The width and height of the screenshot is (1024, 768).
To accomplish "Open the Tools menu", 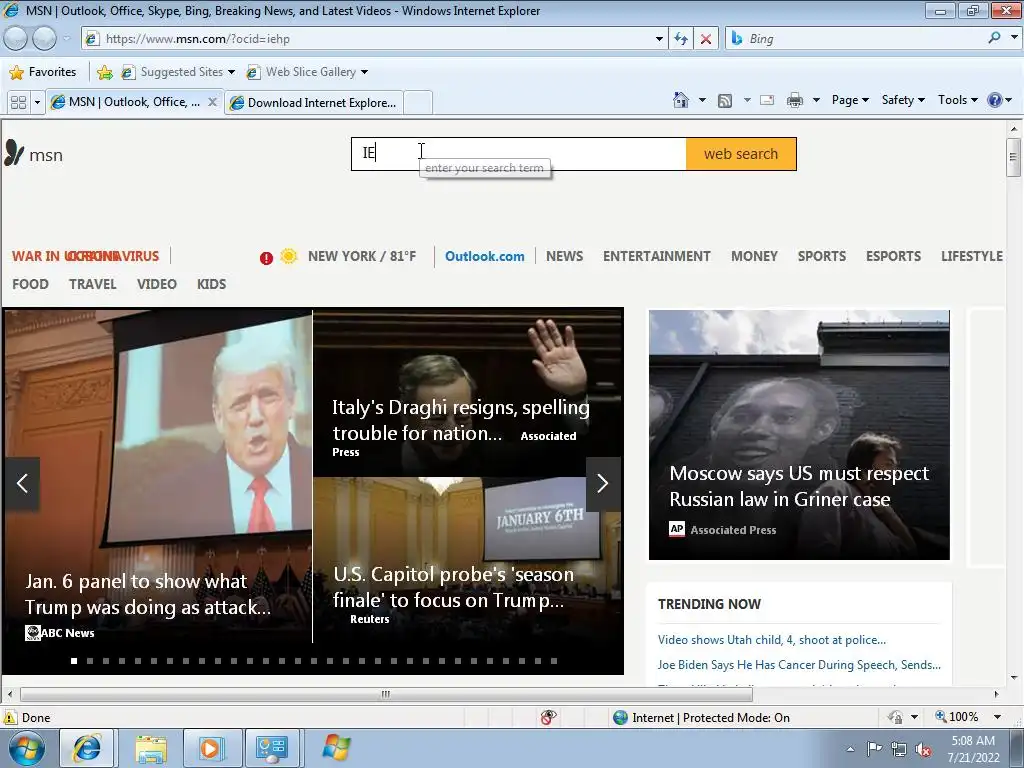I will coord(957,100).
